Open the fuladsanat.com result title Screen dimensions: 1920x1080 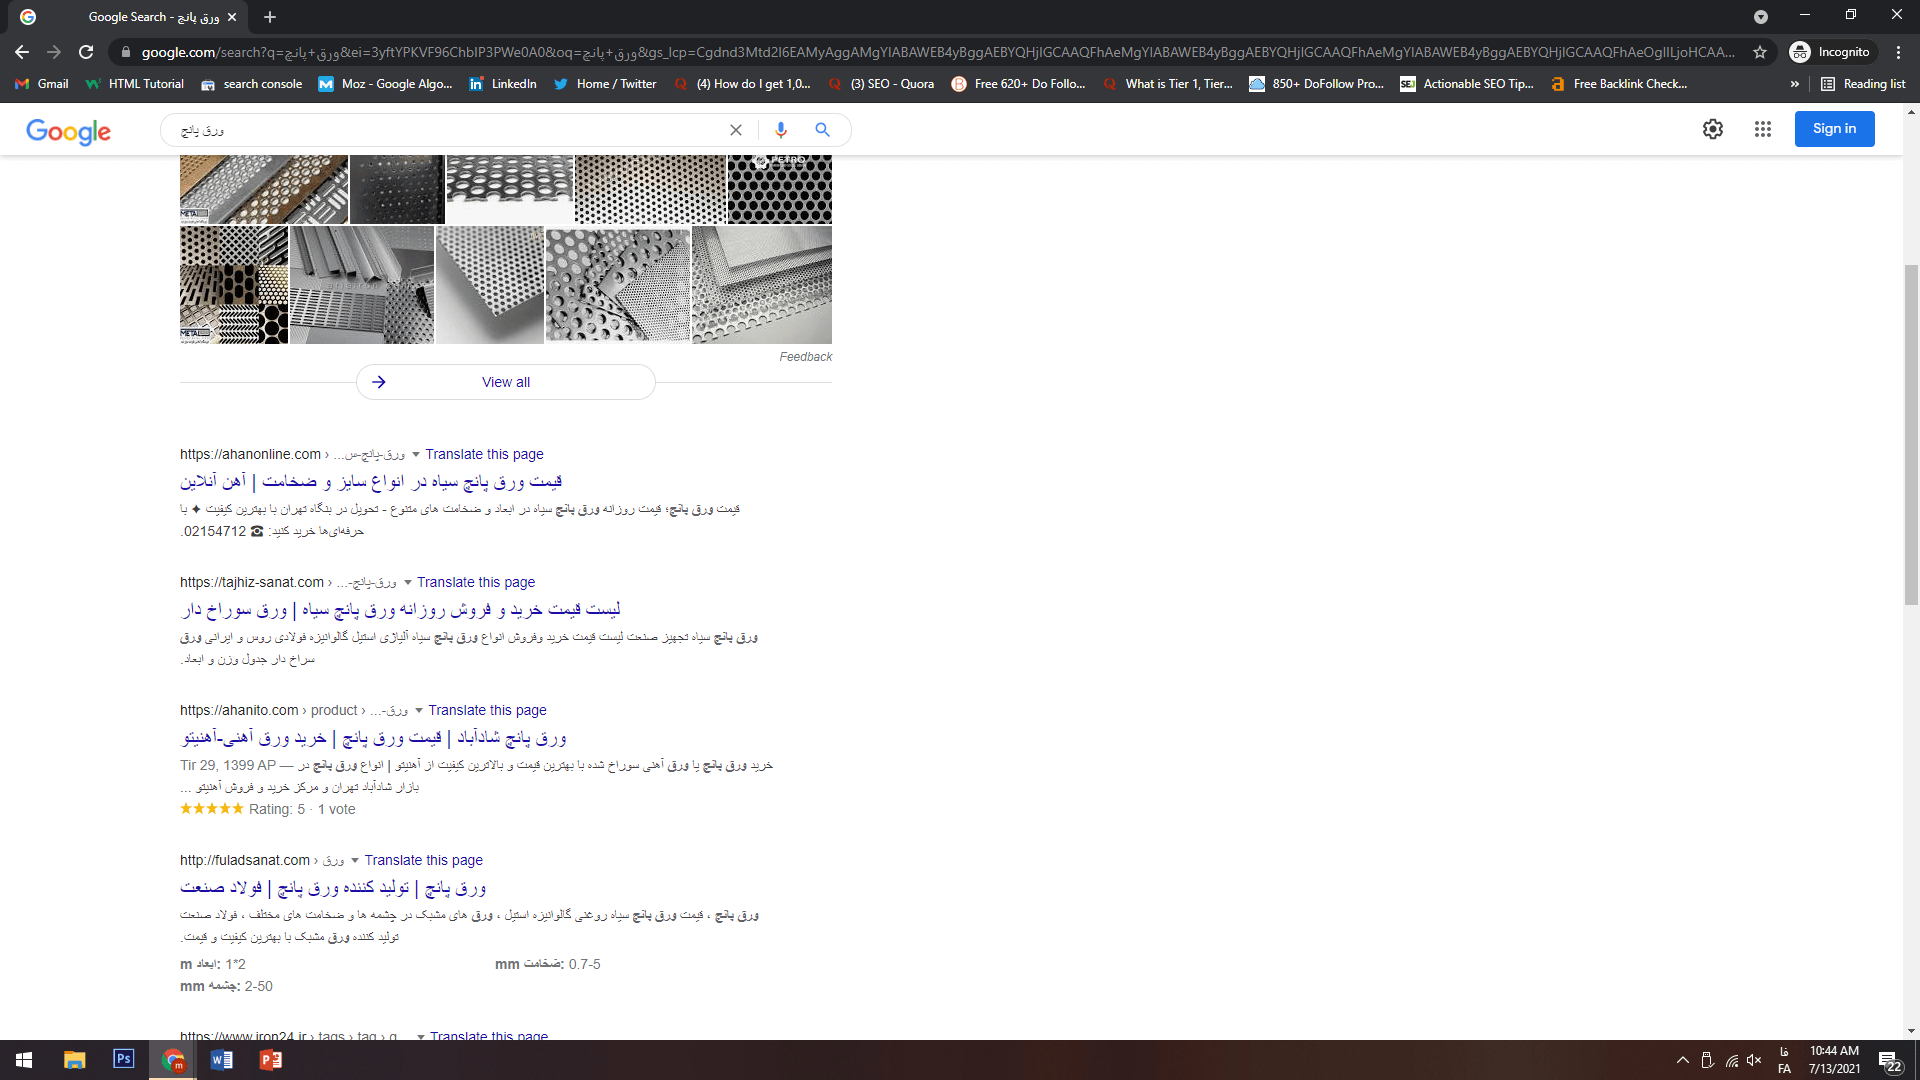[x=333, y=888]
